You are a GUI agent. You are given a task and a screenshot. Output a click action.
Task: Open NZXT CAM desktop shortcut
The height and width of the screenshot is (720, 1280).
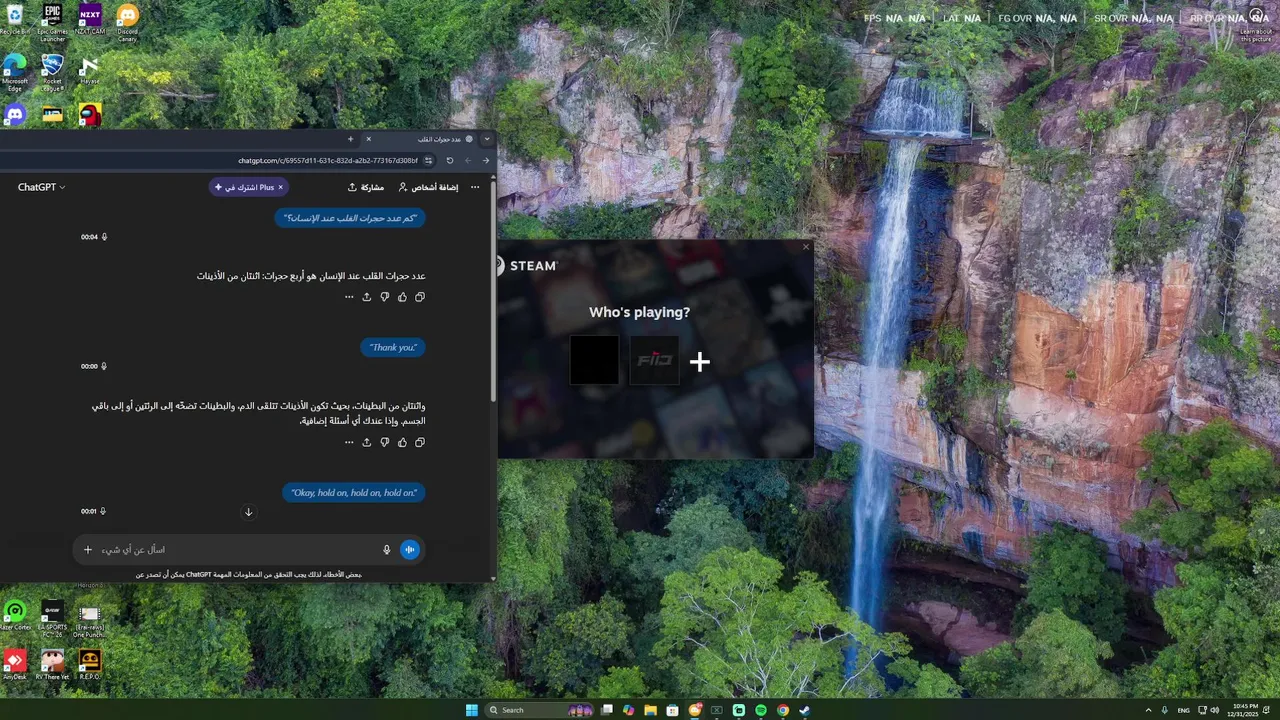tap(90, 18)
